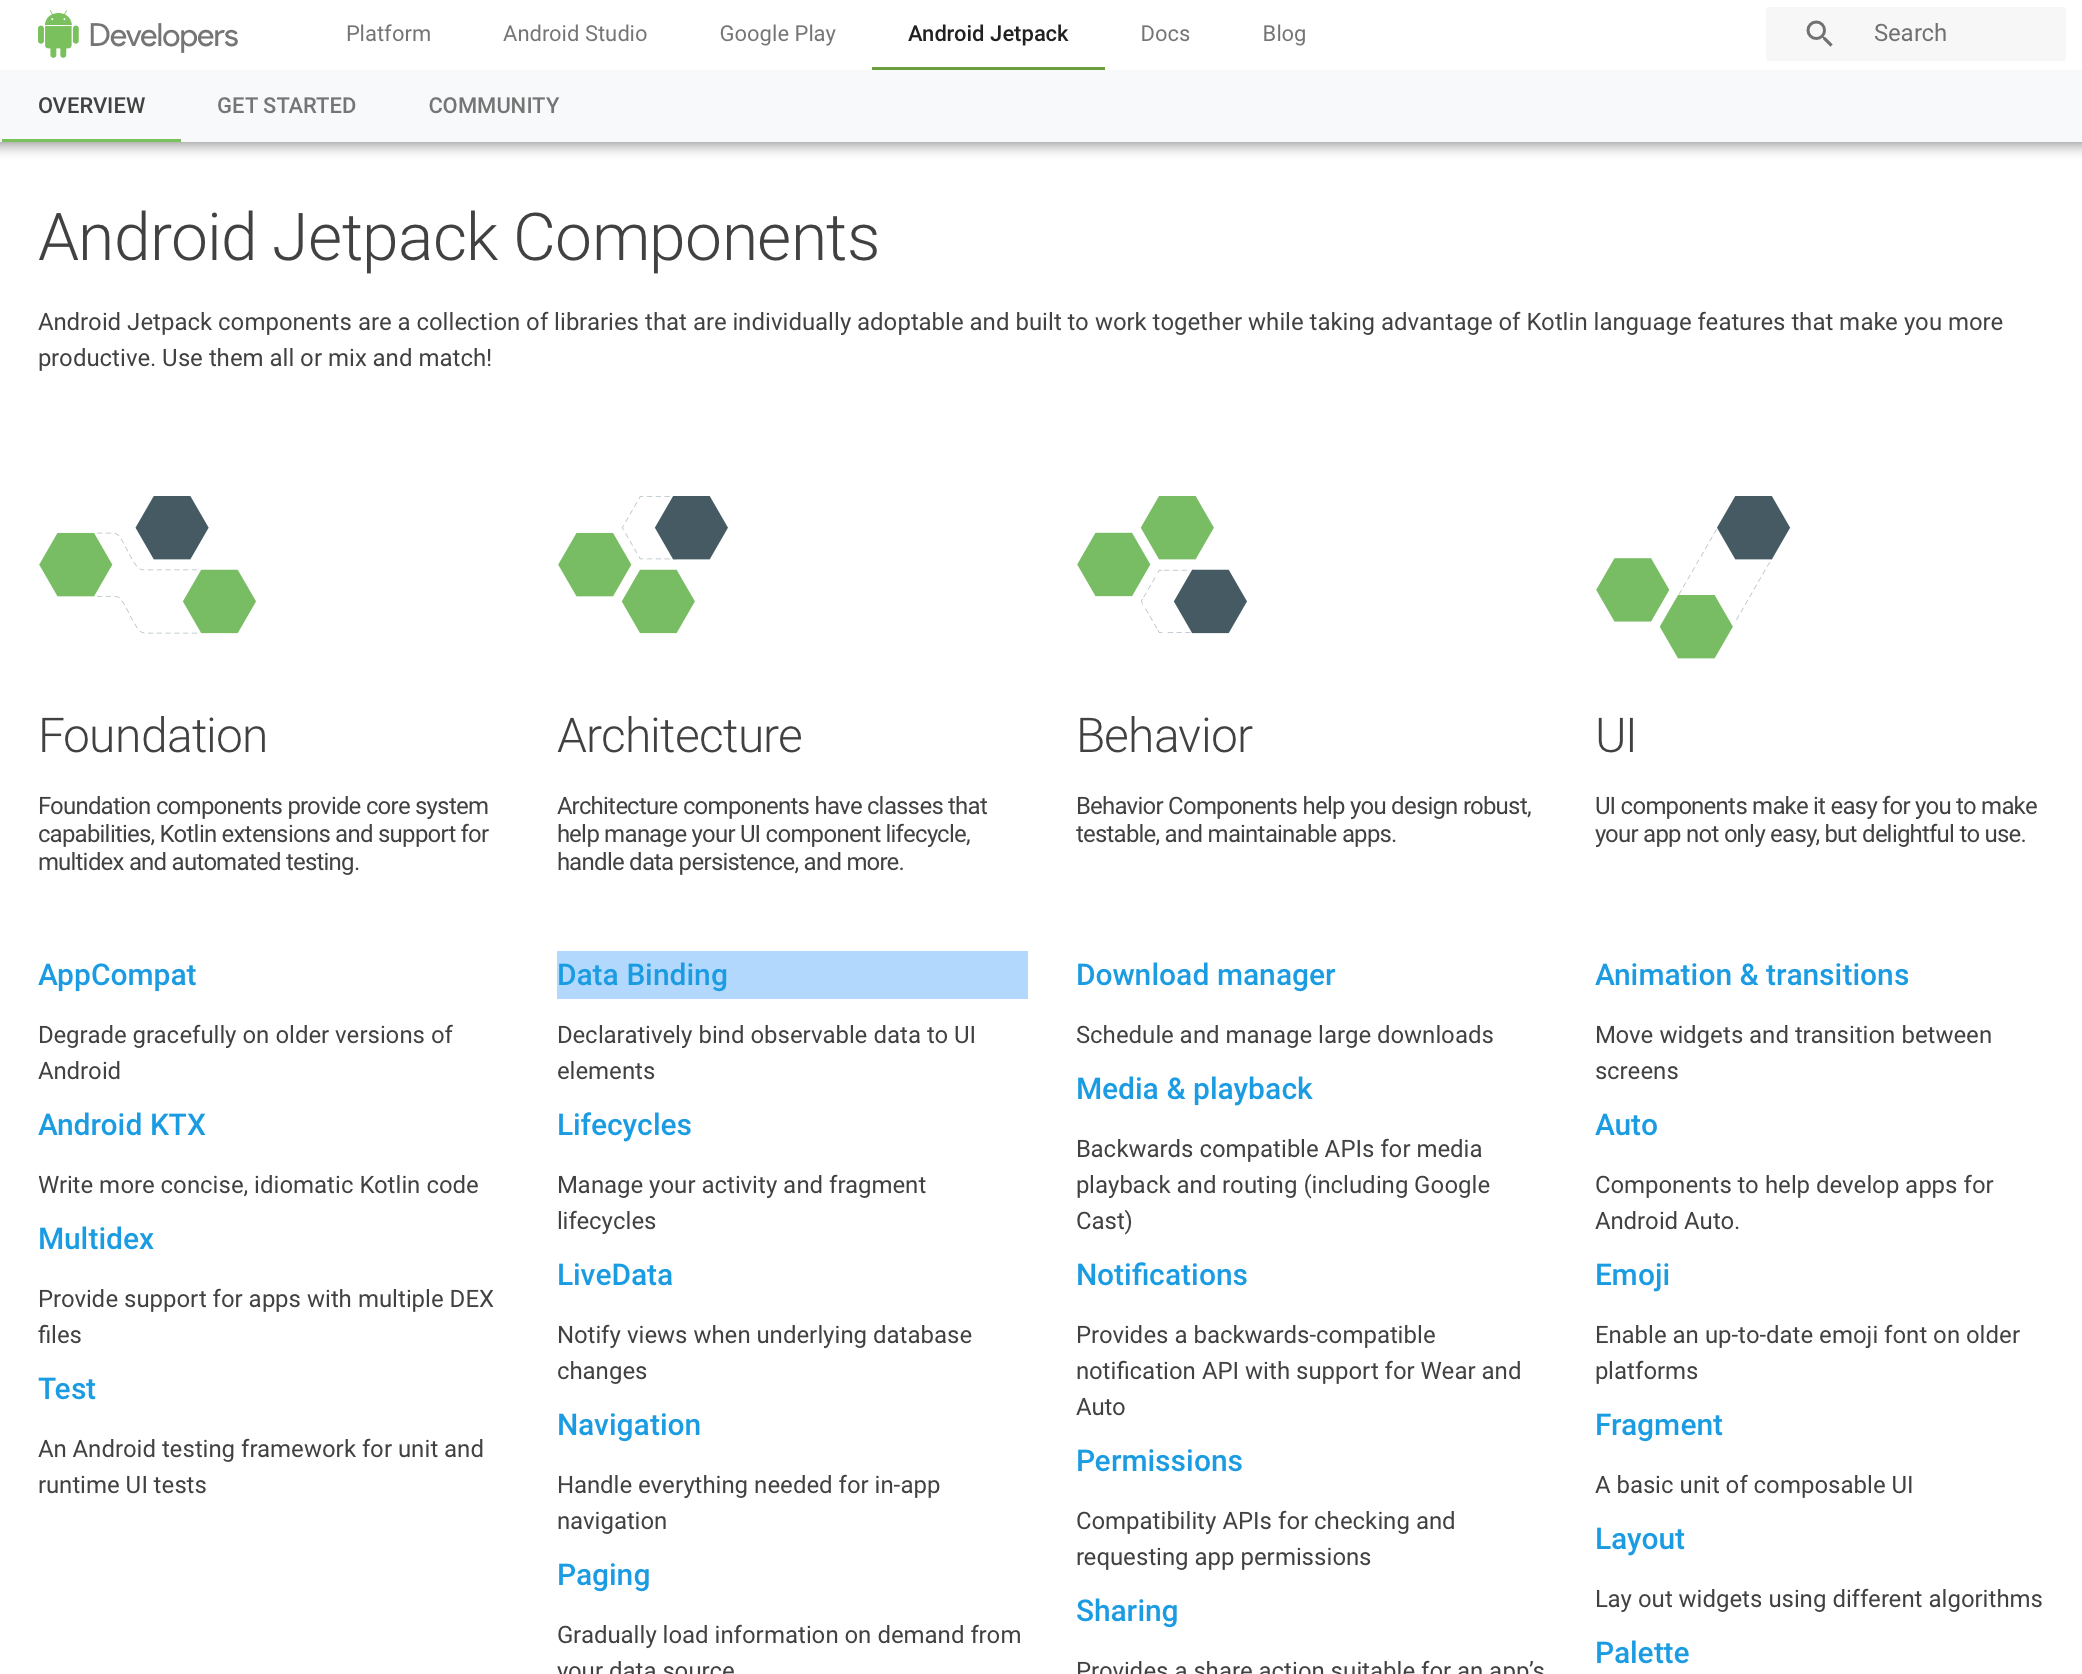Switch to the Community tab
The image size is (2082, 1674).
pyautogui.click(x=493, y=106)
